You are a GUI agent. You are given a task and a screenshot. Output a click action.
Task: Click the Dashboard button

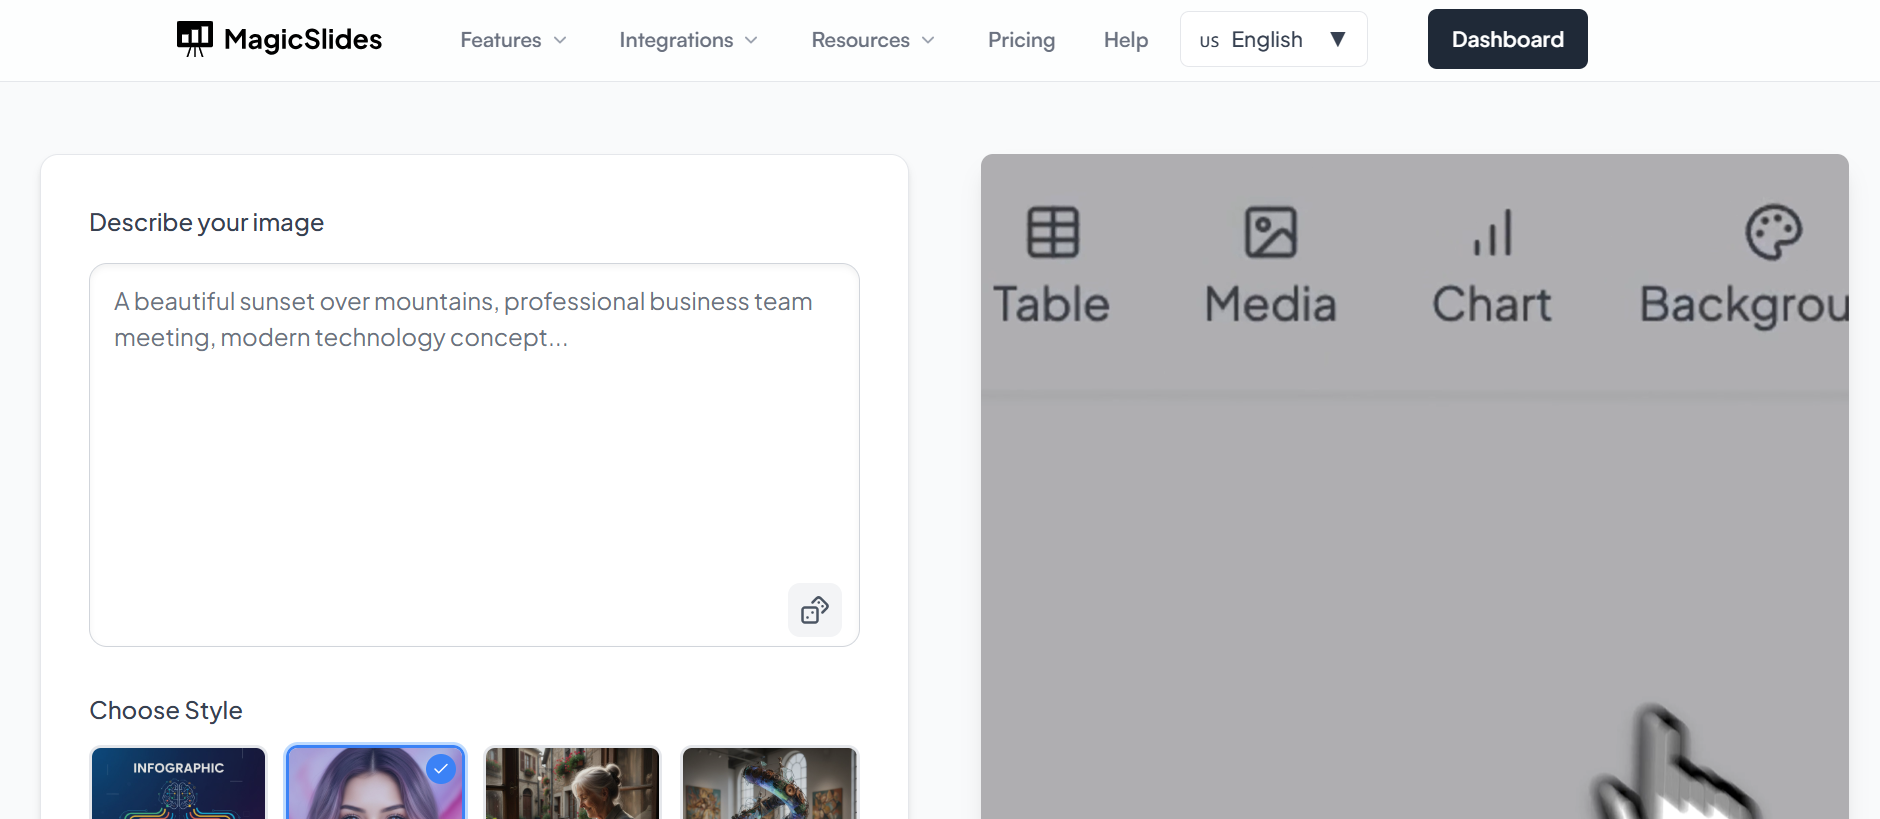(x=1507, y=39)
